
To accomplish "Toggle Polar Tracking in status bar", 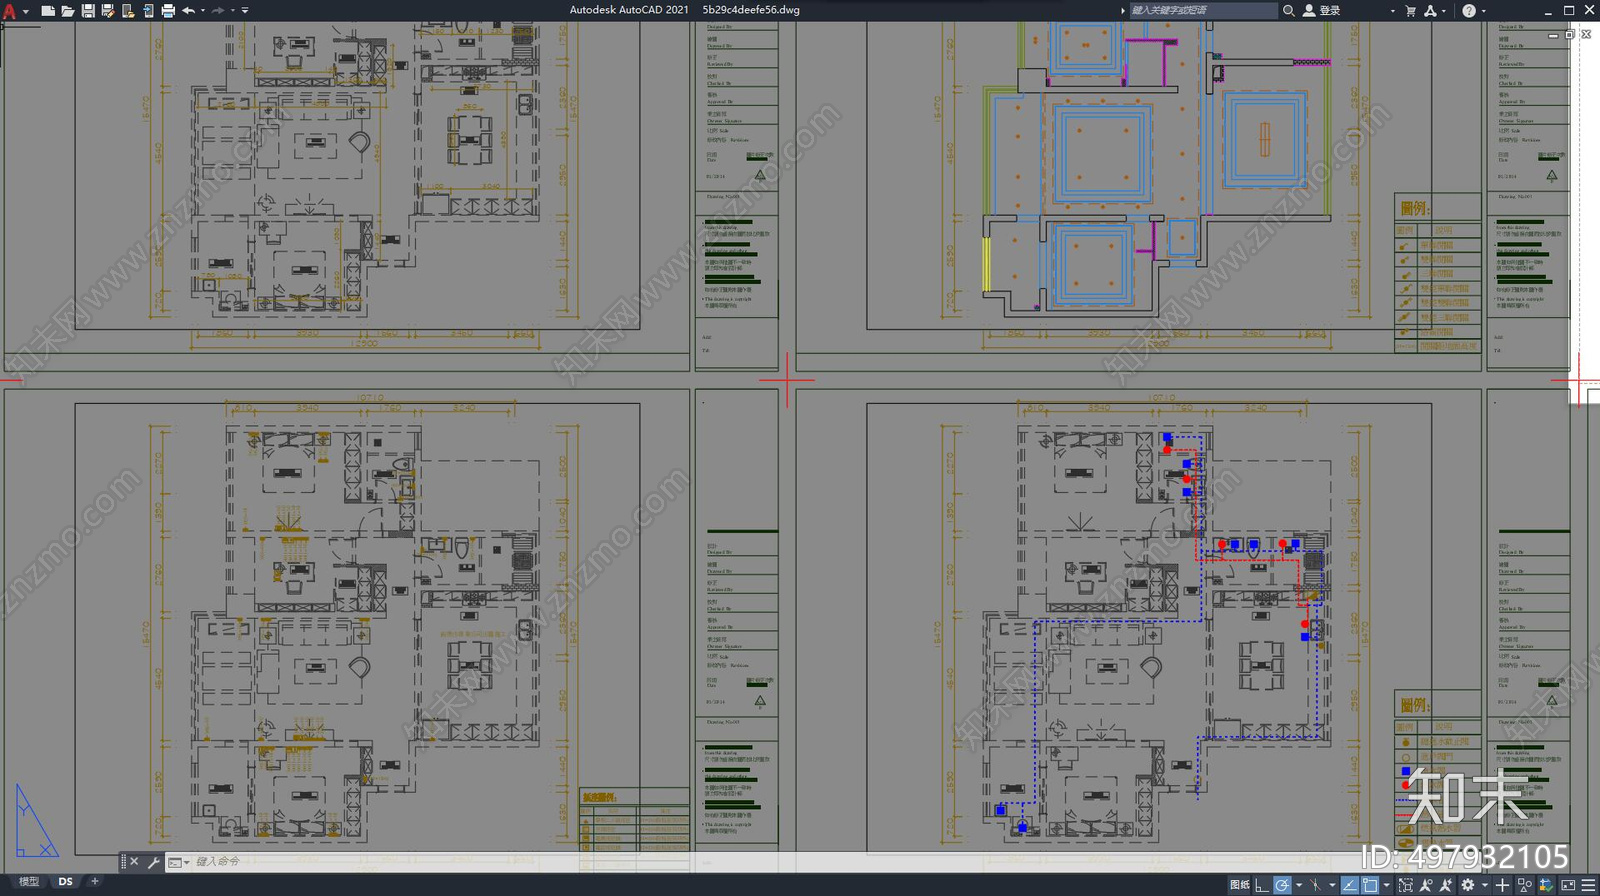I will pyautogui.click(x=1282, y=885).
